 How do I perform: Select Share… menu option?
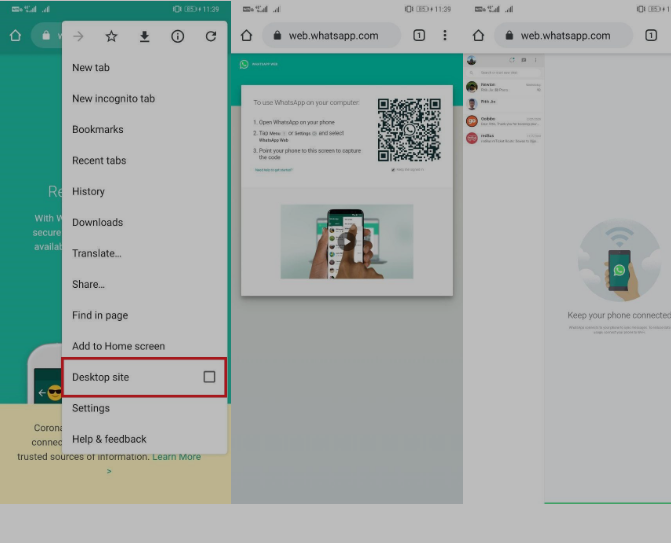(x=144, y=284)
